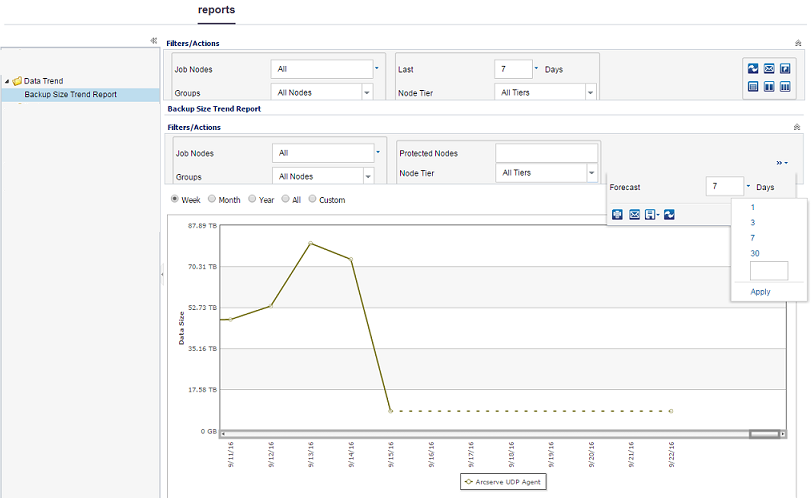This screenshot has width=812, height=498.
Task: Click the data point at 9/12/16 on the chart
Action: click(x=271, y=306)
